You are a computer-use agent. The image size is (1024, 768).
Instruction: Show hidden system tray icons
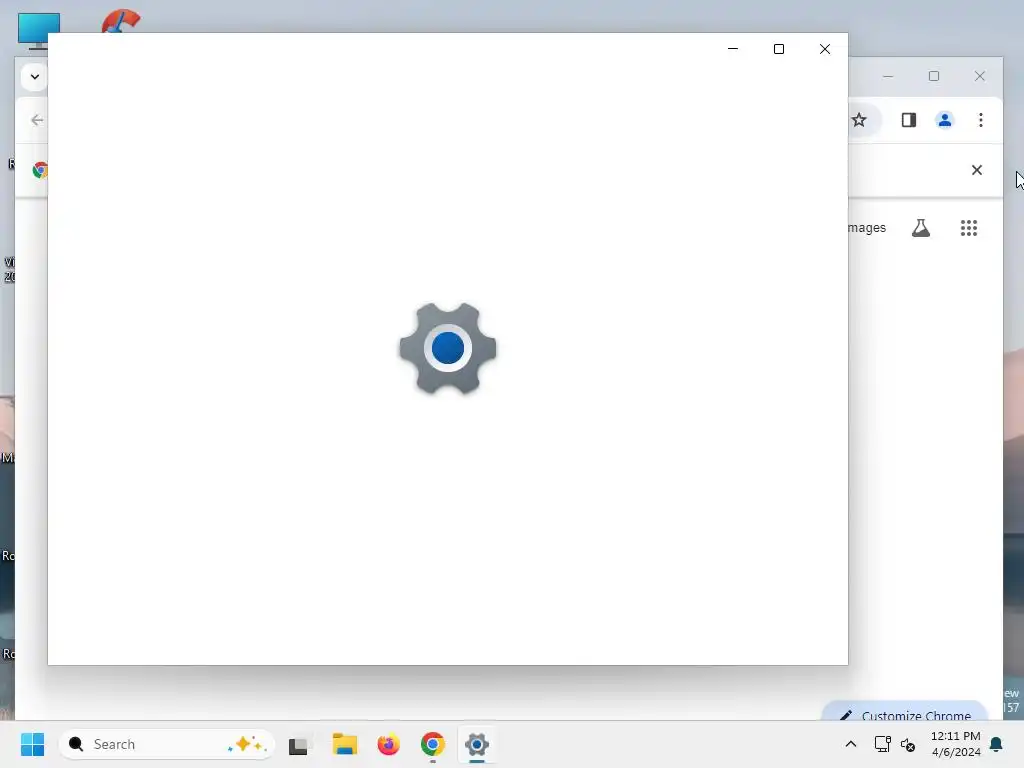(850, 744)
